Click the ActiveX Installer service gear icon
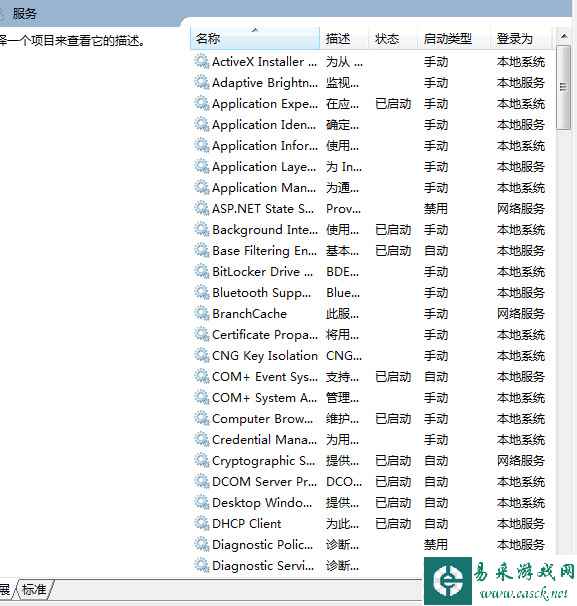This screenshot has width=577, height=606. click(x=202, y=61)
